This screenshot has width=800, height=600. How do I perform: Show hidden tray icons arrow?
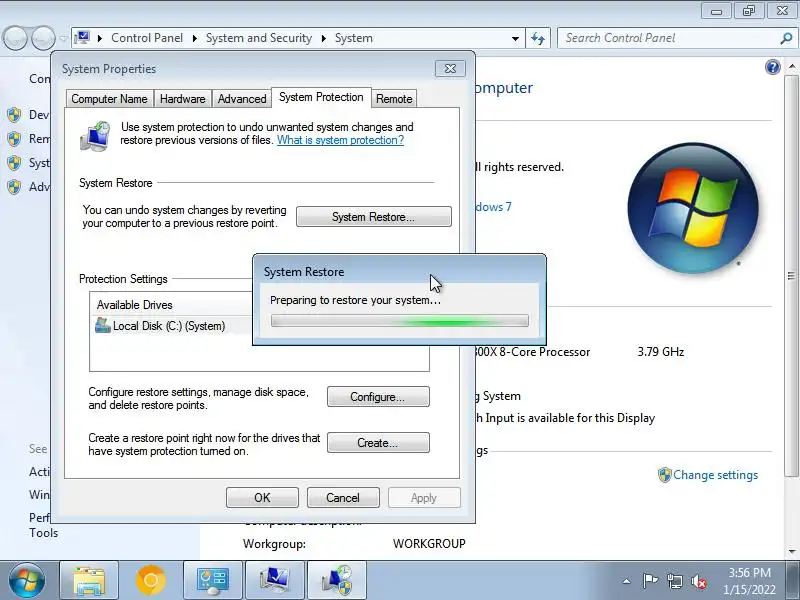point(627,581)
